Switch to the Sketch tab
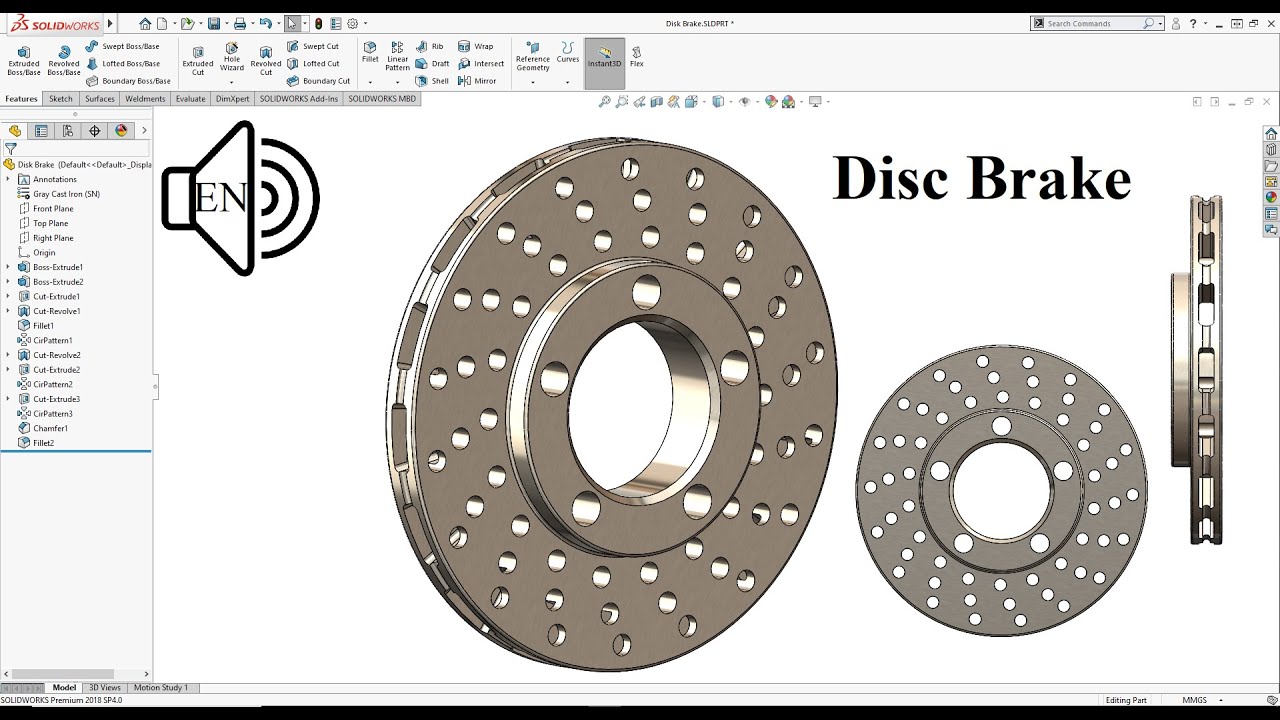1280x720 pixels. coord(61,99)
